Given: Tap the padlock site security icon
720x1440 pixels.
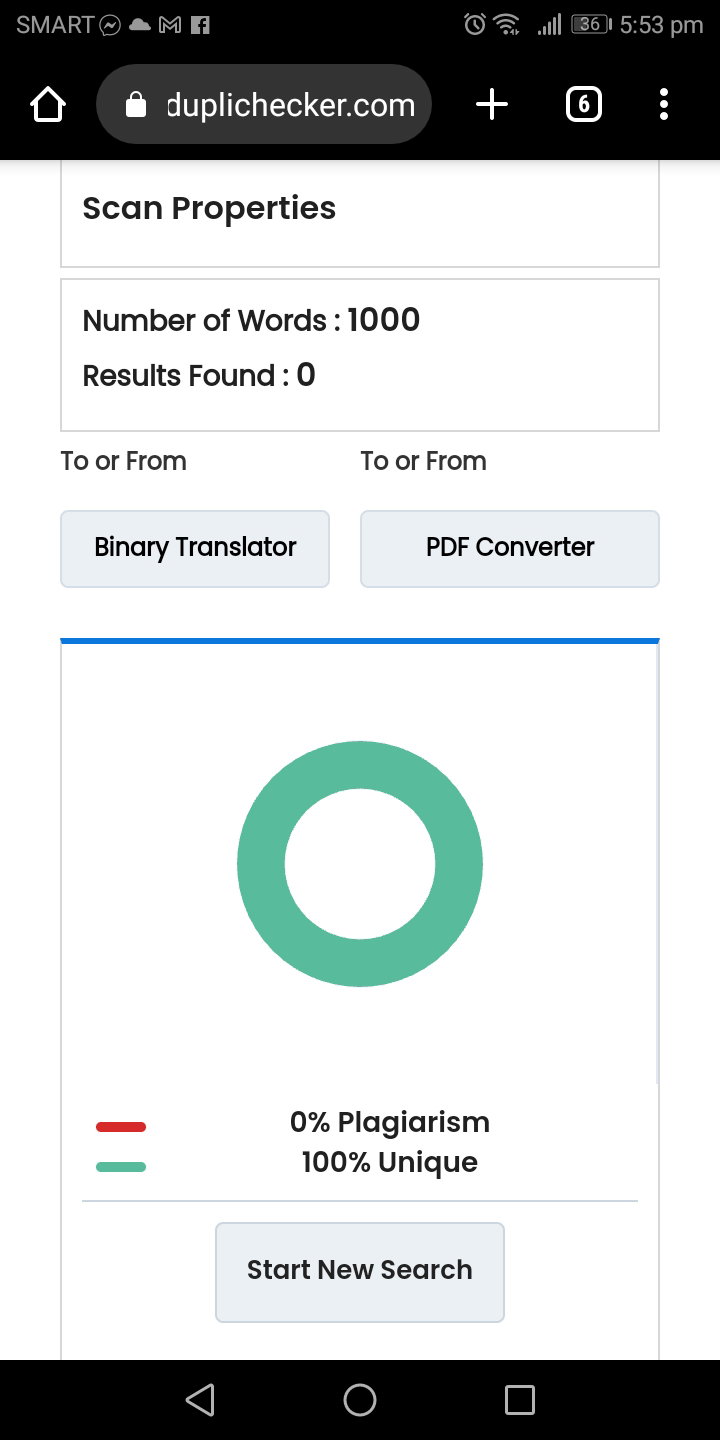Looking at the screenshot, I should pyautogui.click(x=136, y=105).
